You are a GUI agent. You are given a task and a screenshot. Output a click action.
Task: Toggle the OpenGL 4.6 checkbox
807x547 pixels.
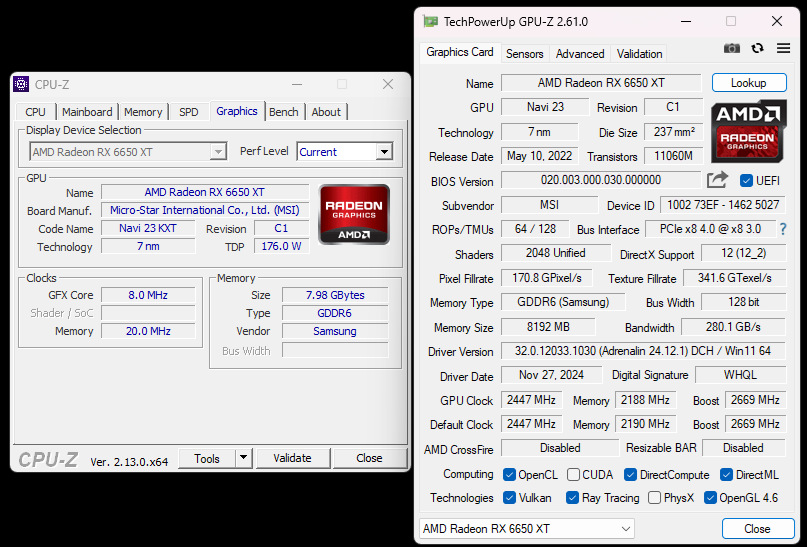pos(710,498)
